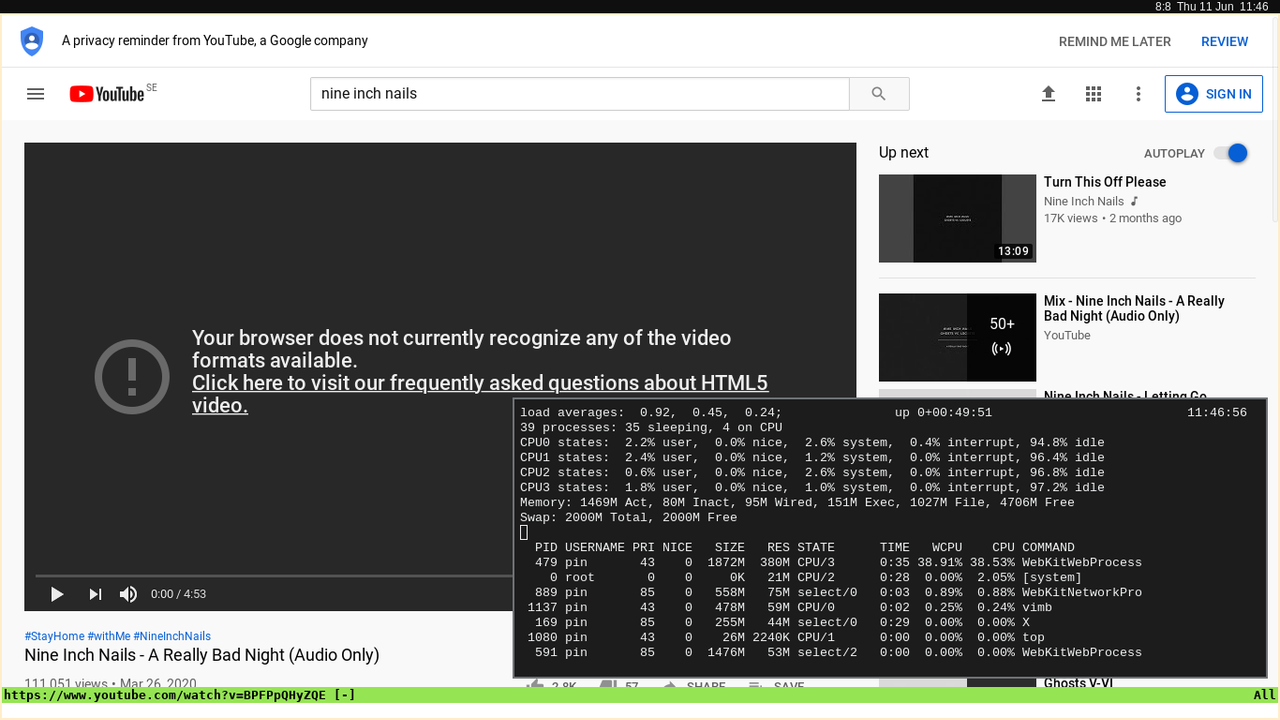Click the Swap line in top
Screen dimensions: 1280x720
click(629, 518)
